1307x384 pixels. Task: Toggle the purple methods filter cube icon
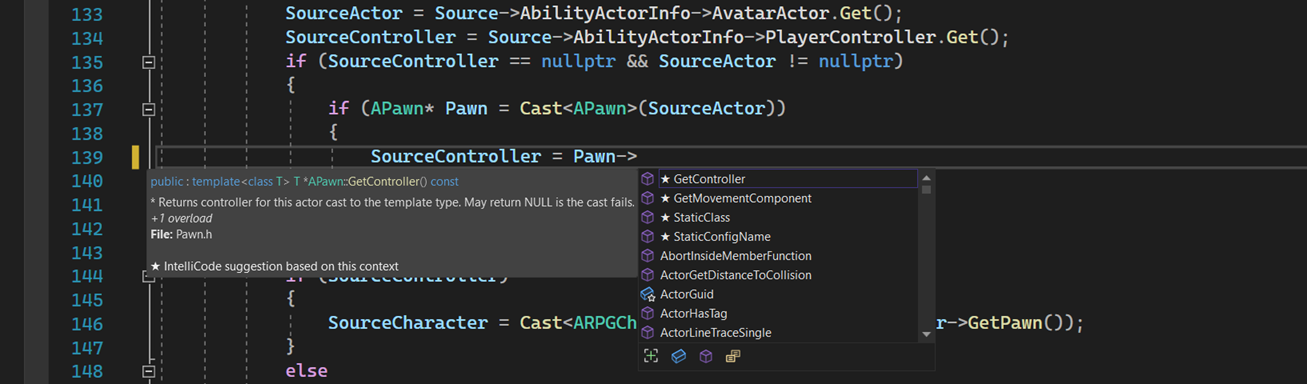(705, 356)
